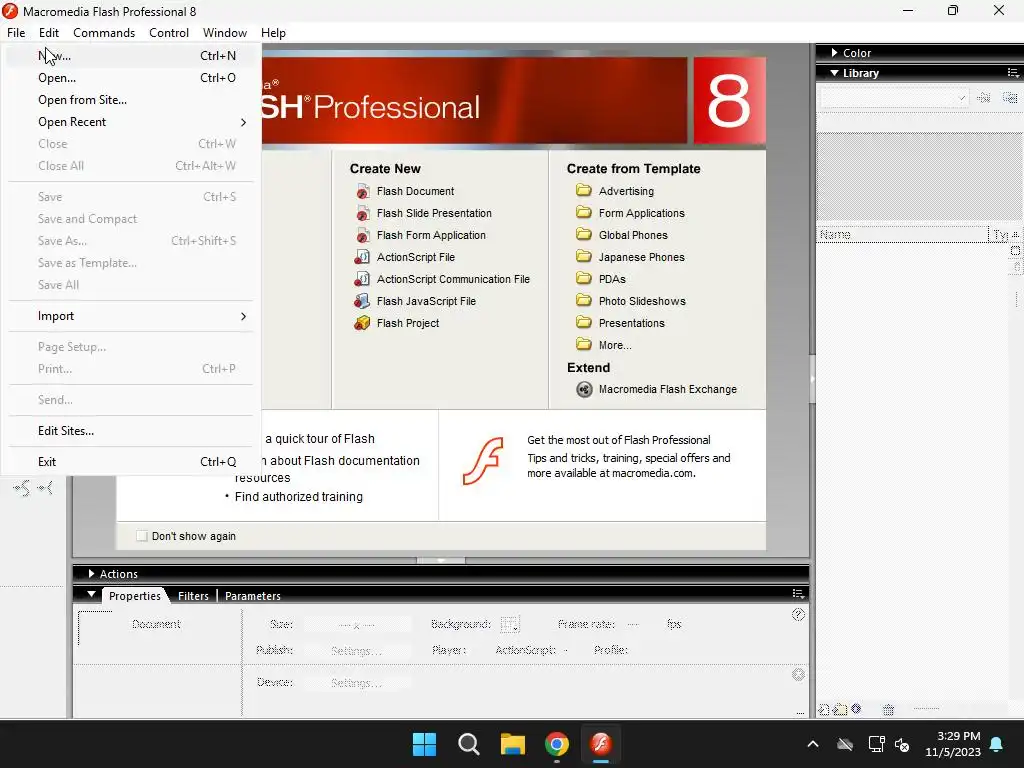Screen dimensions: 1024x768
Task: Open Google Chrome from the taskbar
Action: click(x=556, y=744)
